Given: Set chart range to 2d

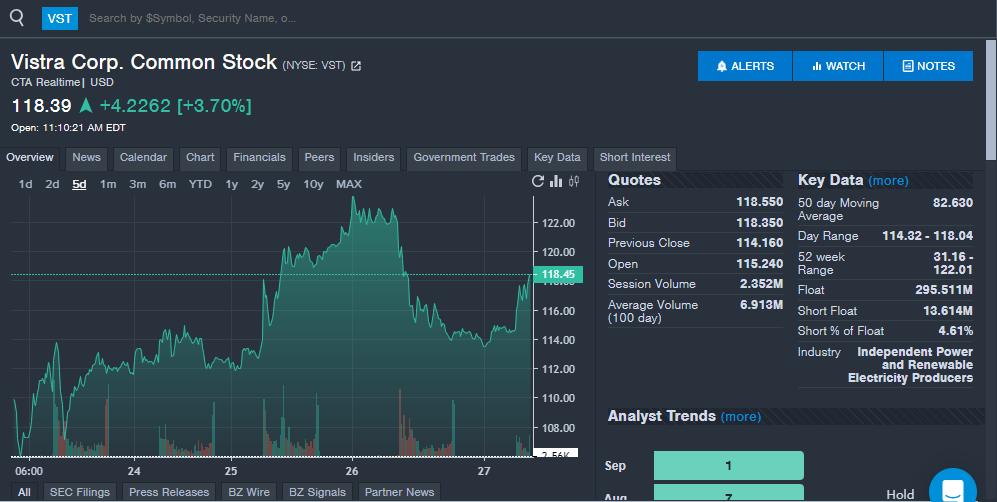Looking at the screenshot, I should pos(52,184).
